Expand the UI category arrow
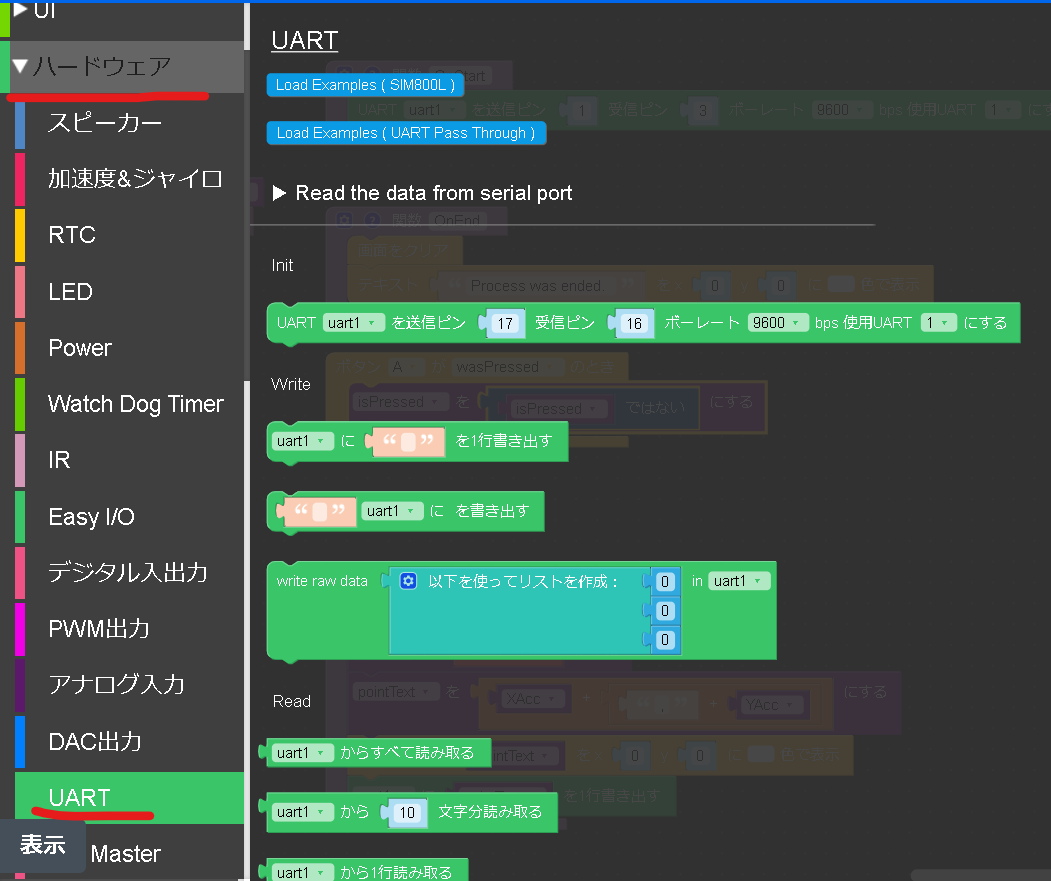Image resolution: width=1051 pixels, height=881 pixels. [x=20, y=9]
